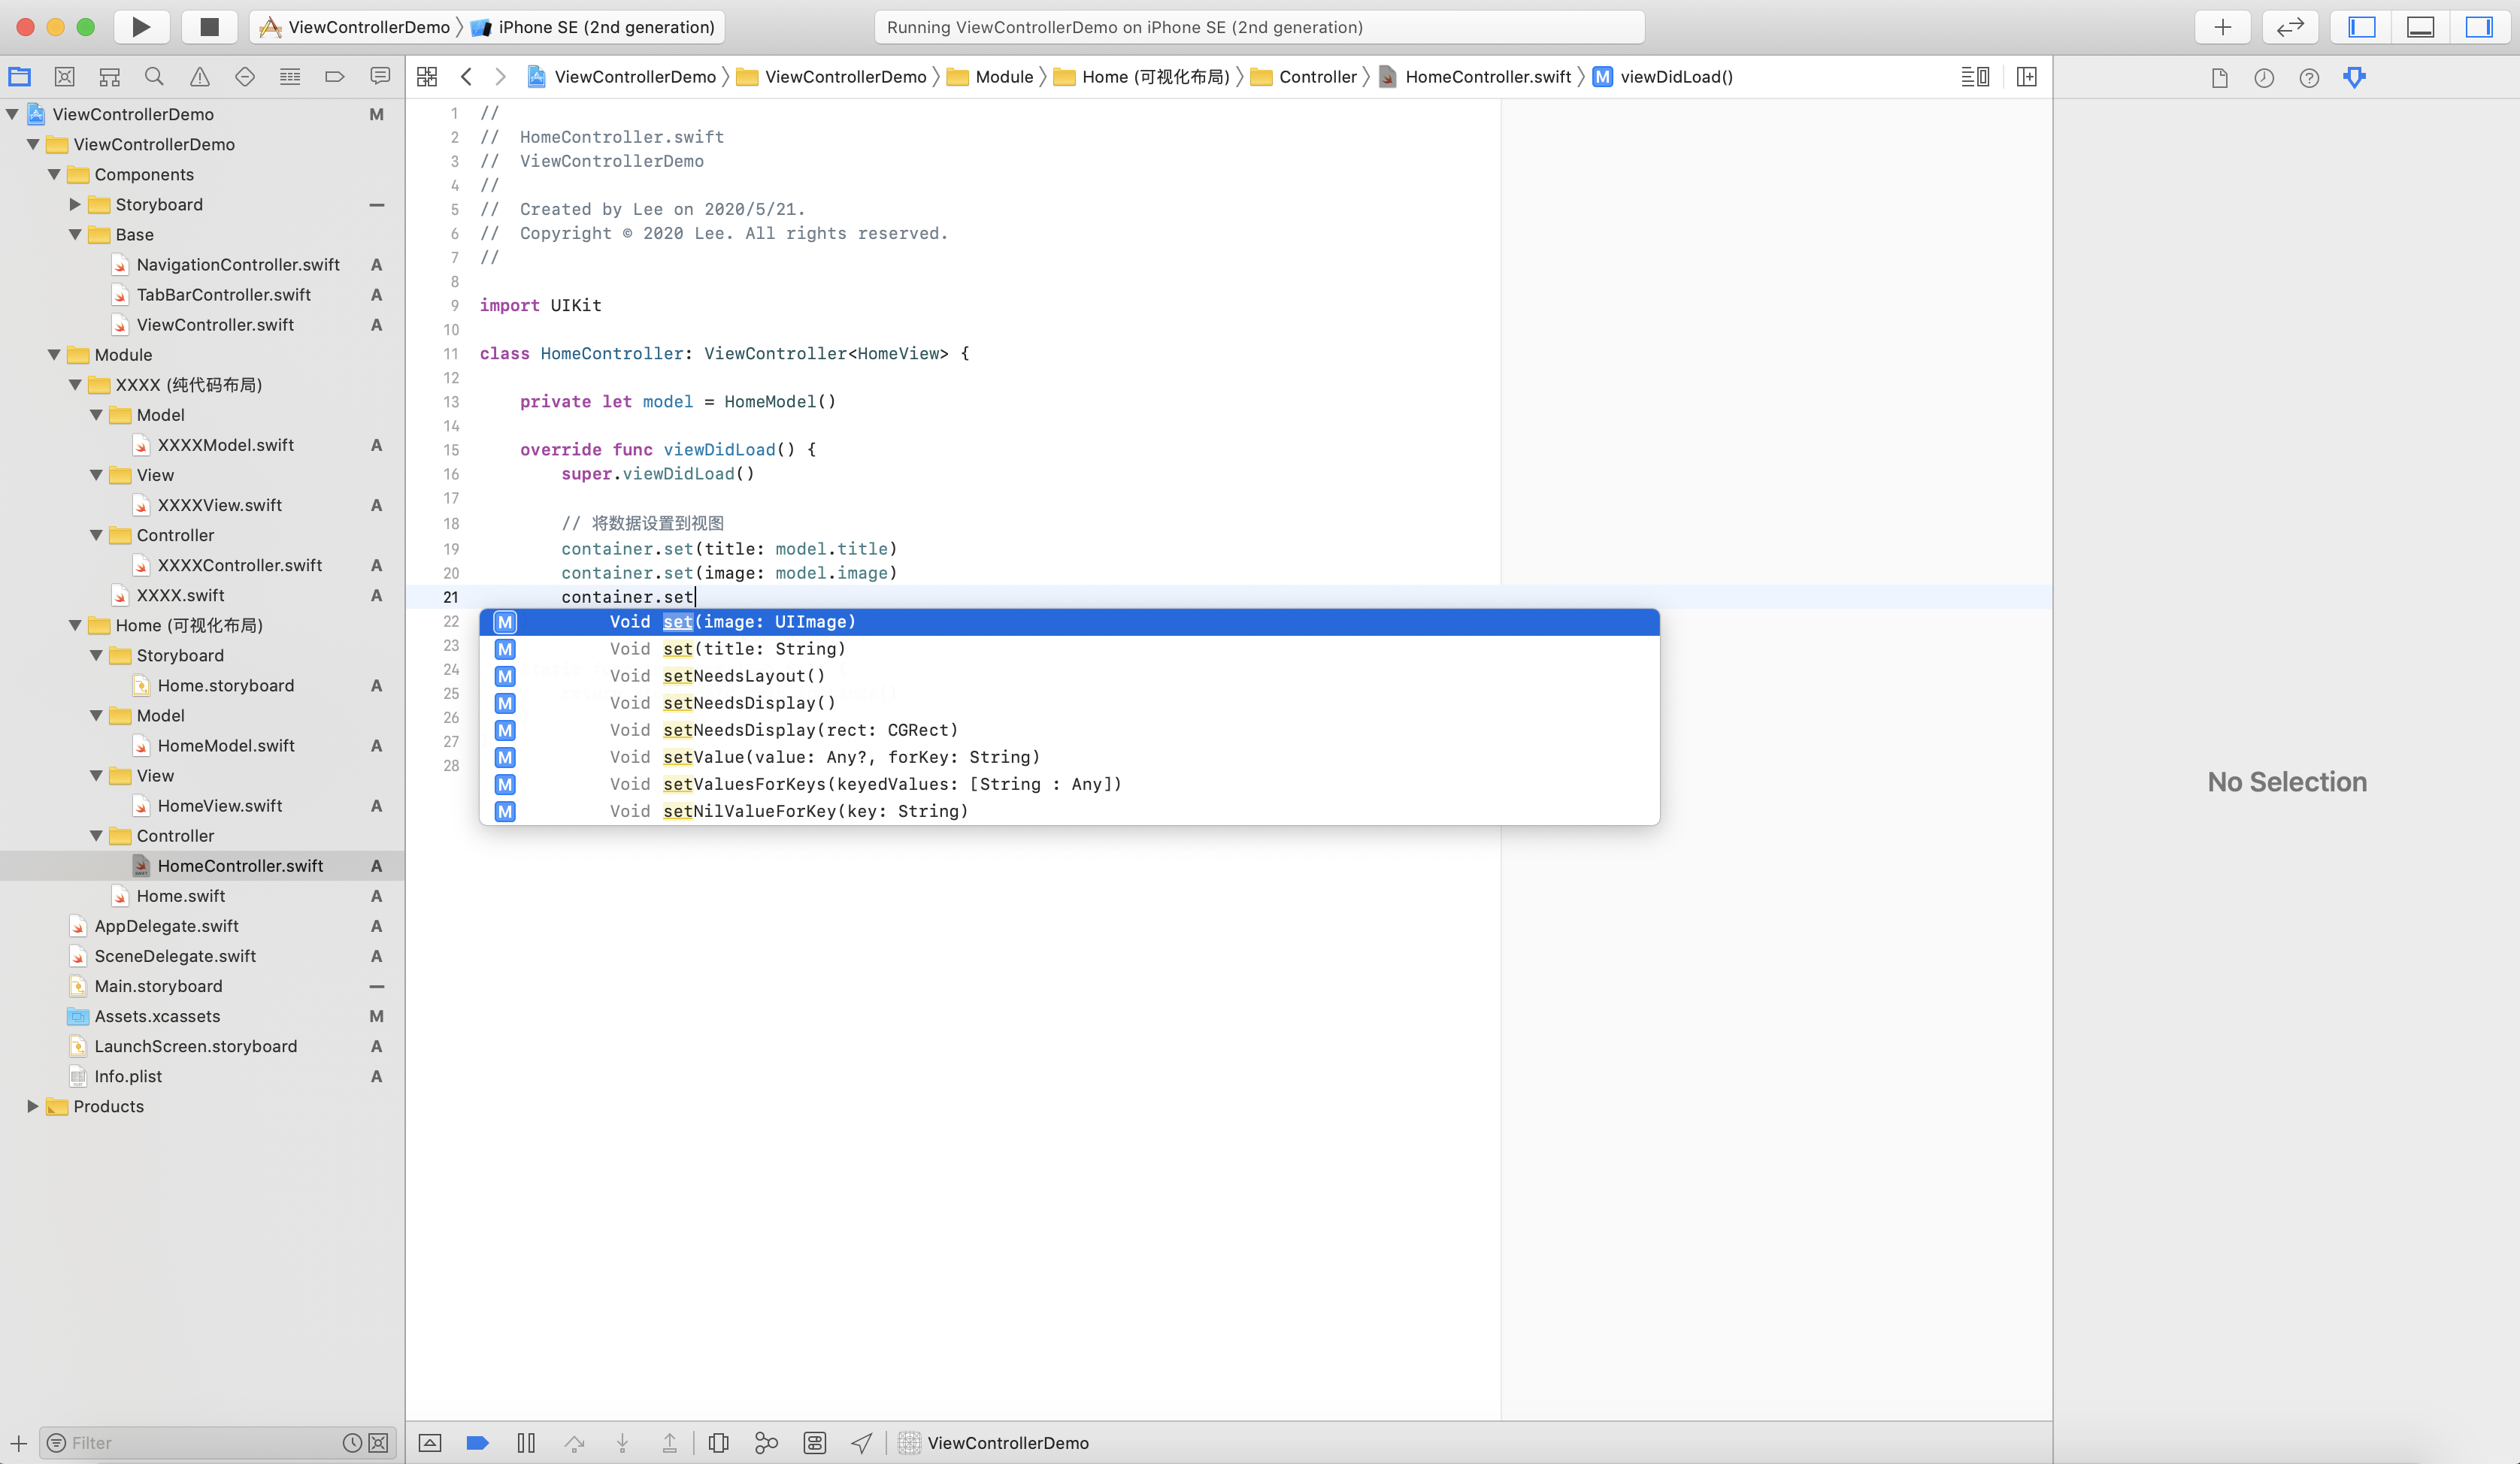Choose setNeedsLayout() from the autocomplete list
This screenshot has width=2520, height=1464.
click(744, 676)
